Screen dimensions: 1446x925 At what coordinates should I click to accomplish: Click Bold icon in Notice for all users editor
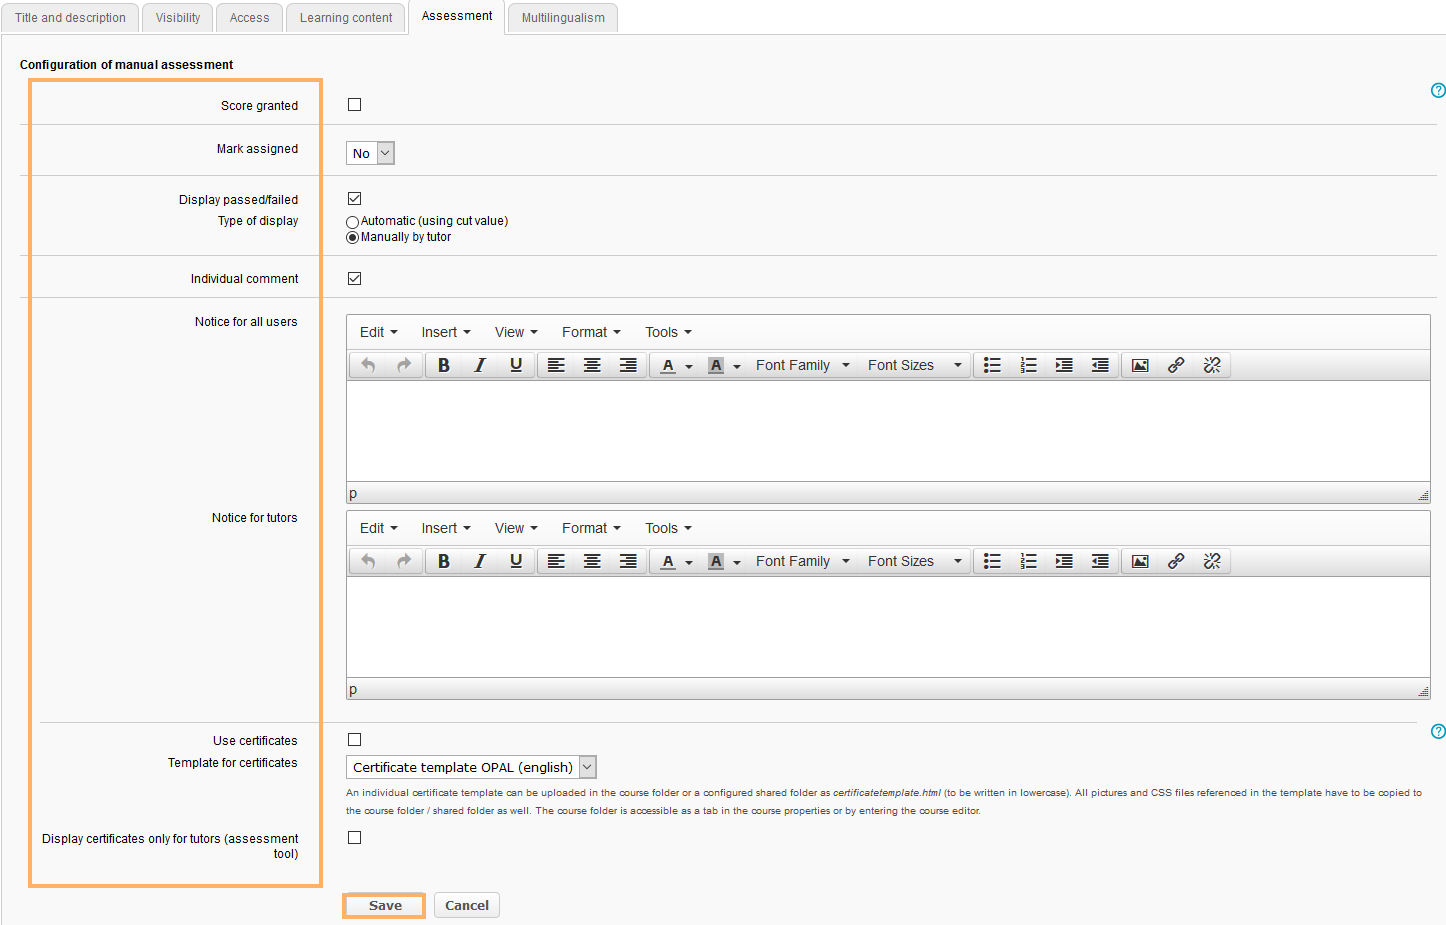[444, 366]
